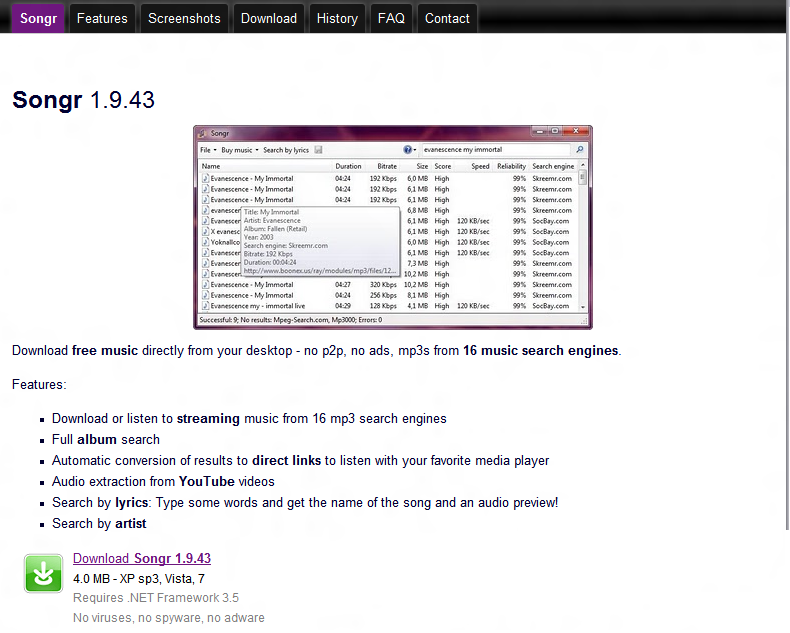Screen dimensions: 790x633
Task: Close the Songr window in the screenshot
Action: coord(576,131)
